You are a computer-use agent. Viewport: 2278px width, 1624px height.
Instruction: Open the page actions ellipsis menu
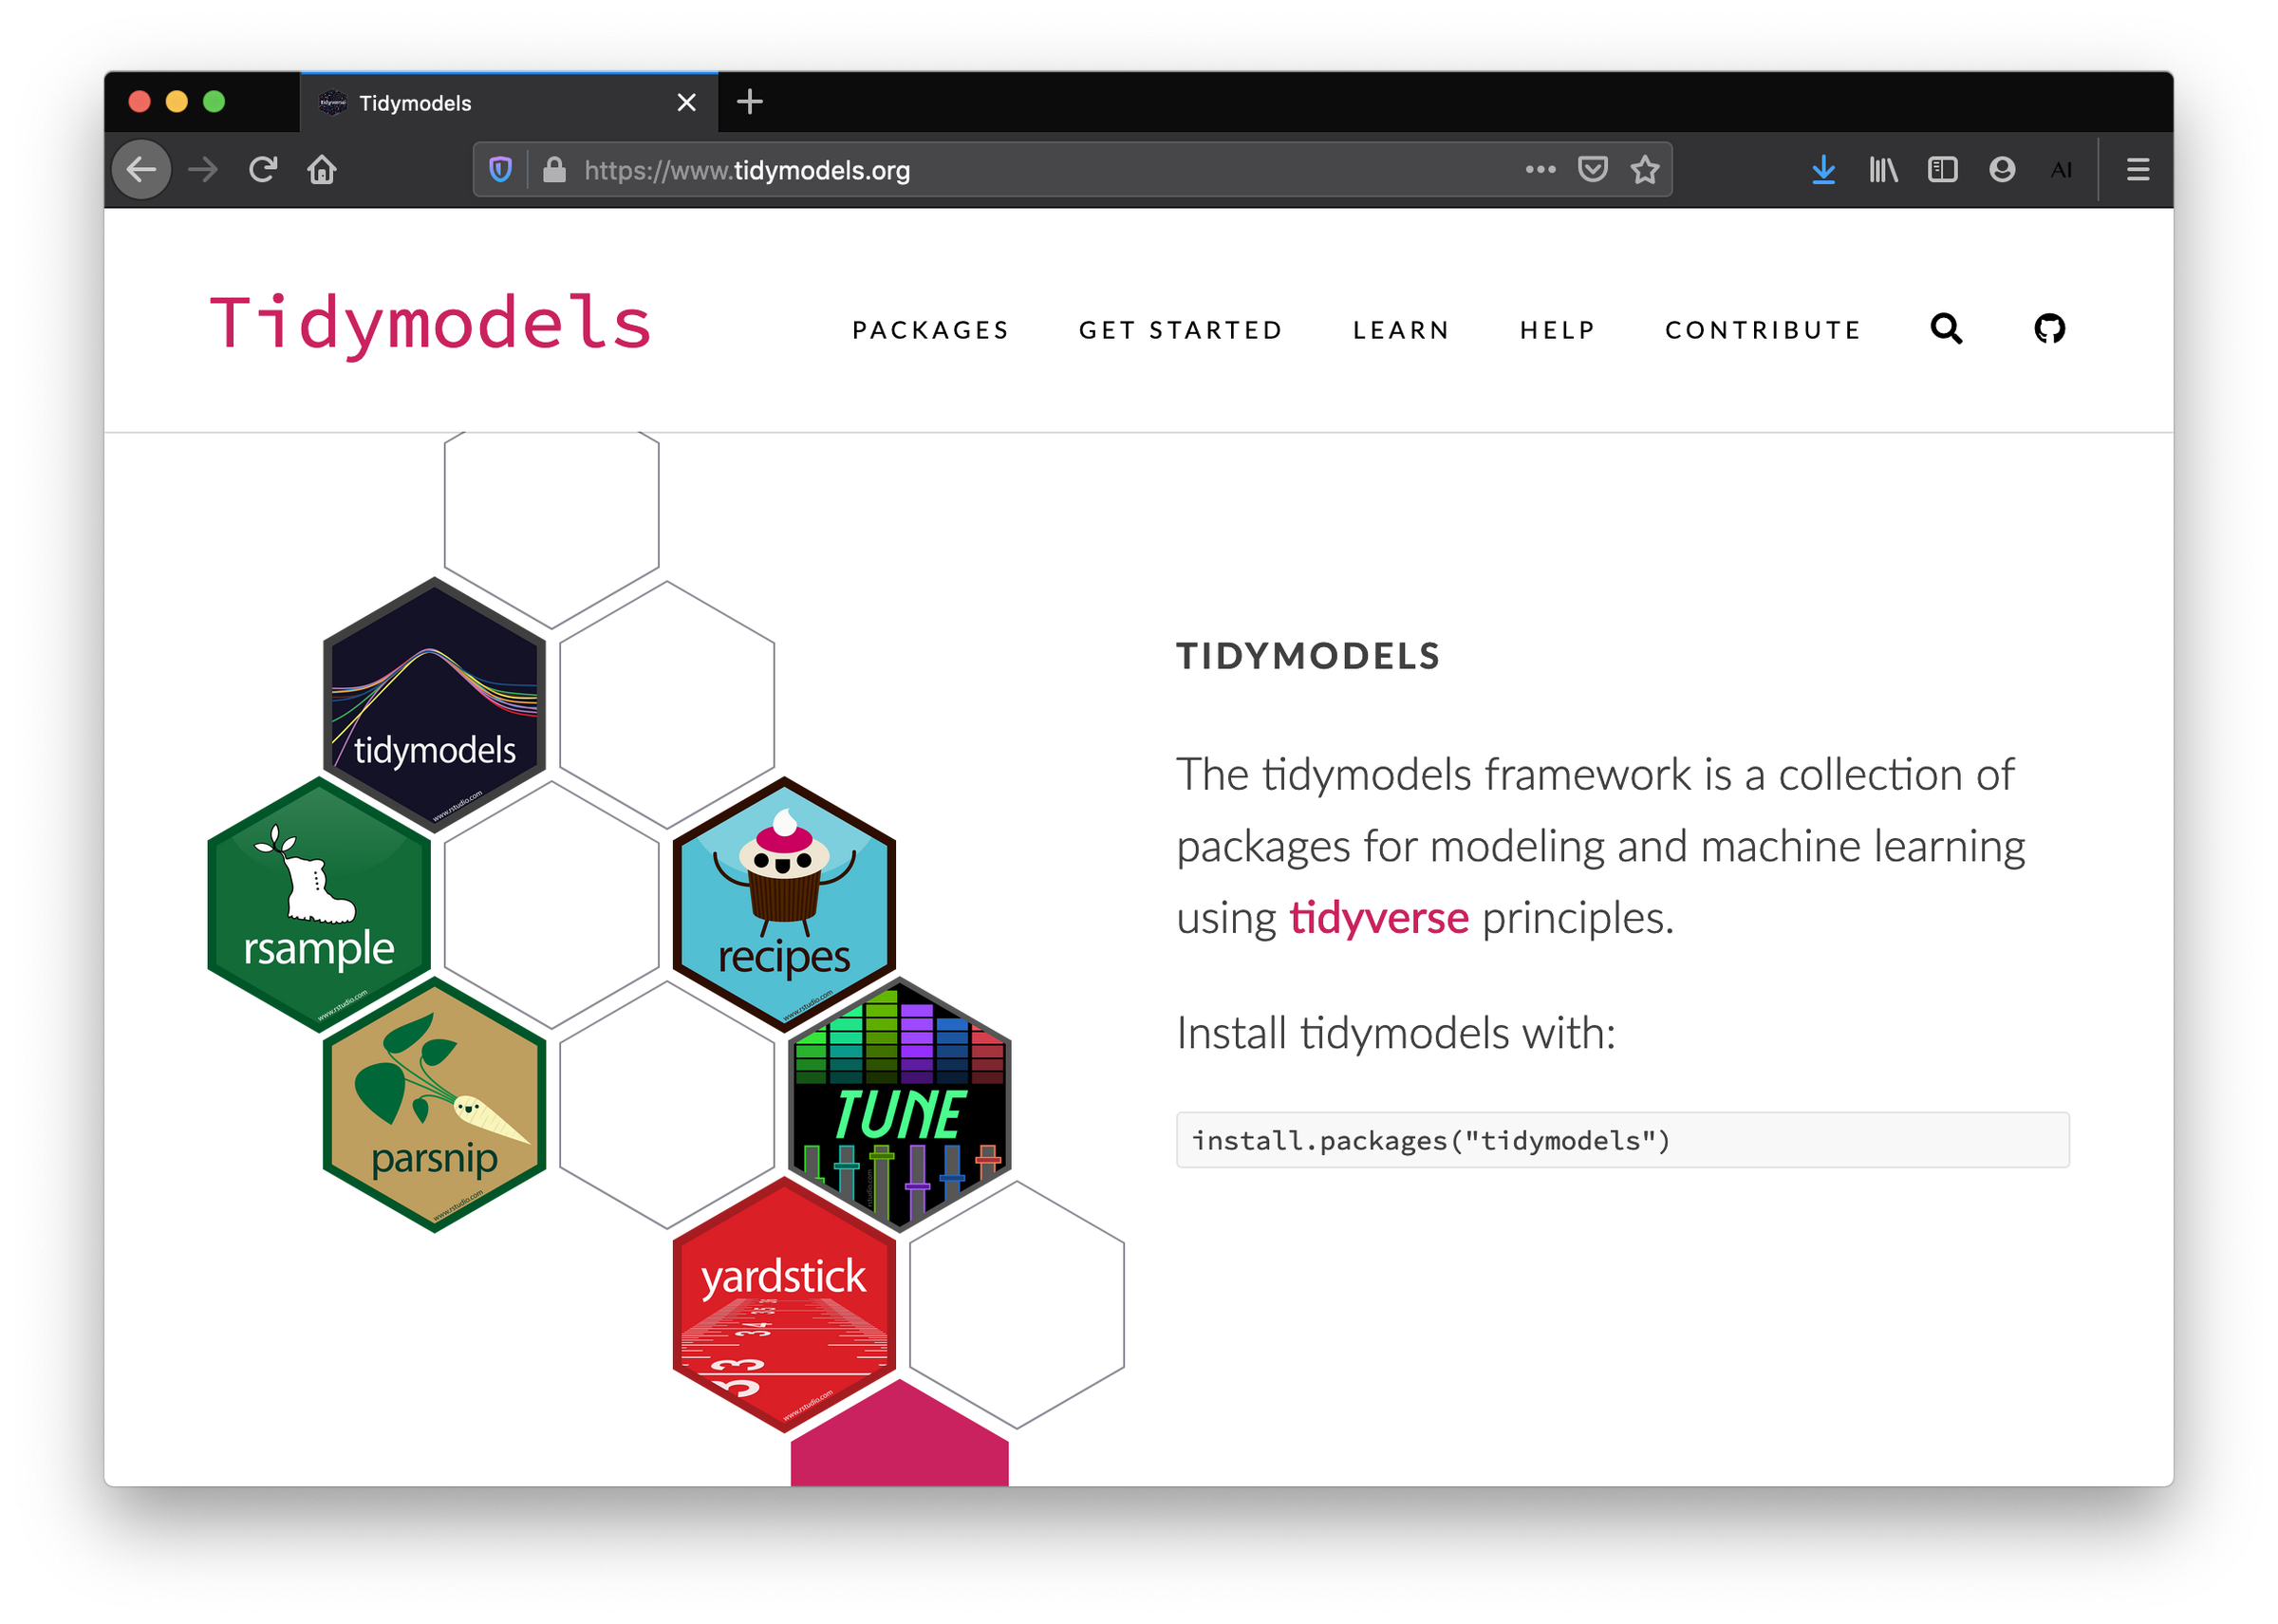(x=1540, y=169)
